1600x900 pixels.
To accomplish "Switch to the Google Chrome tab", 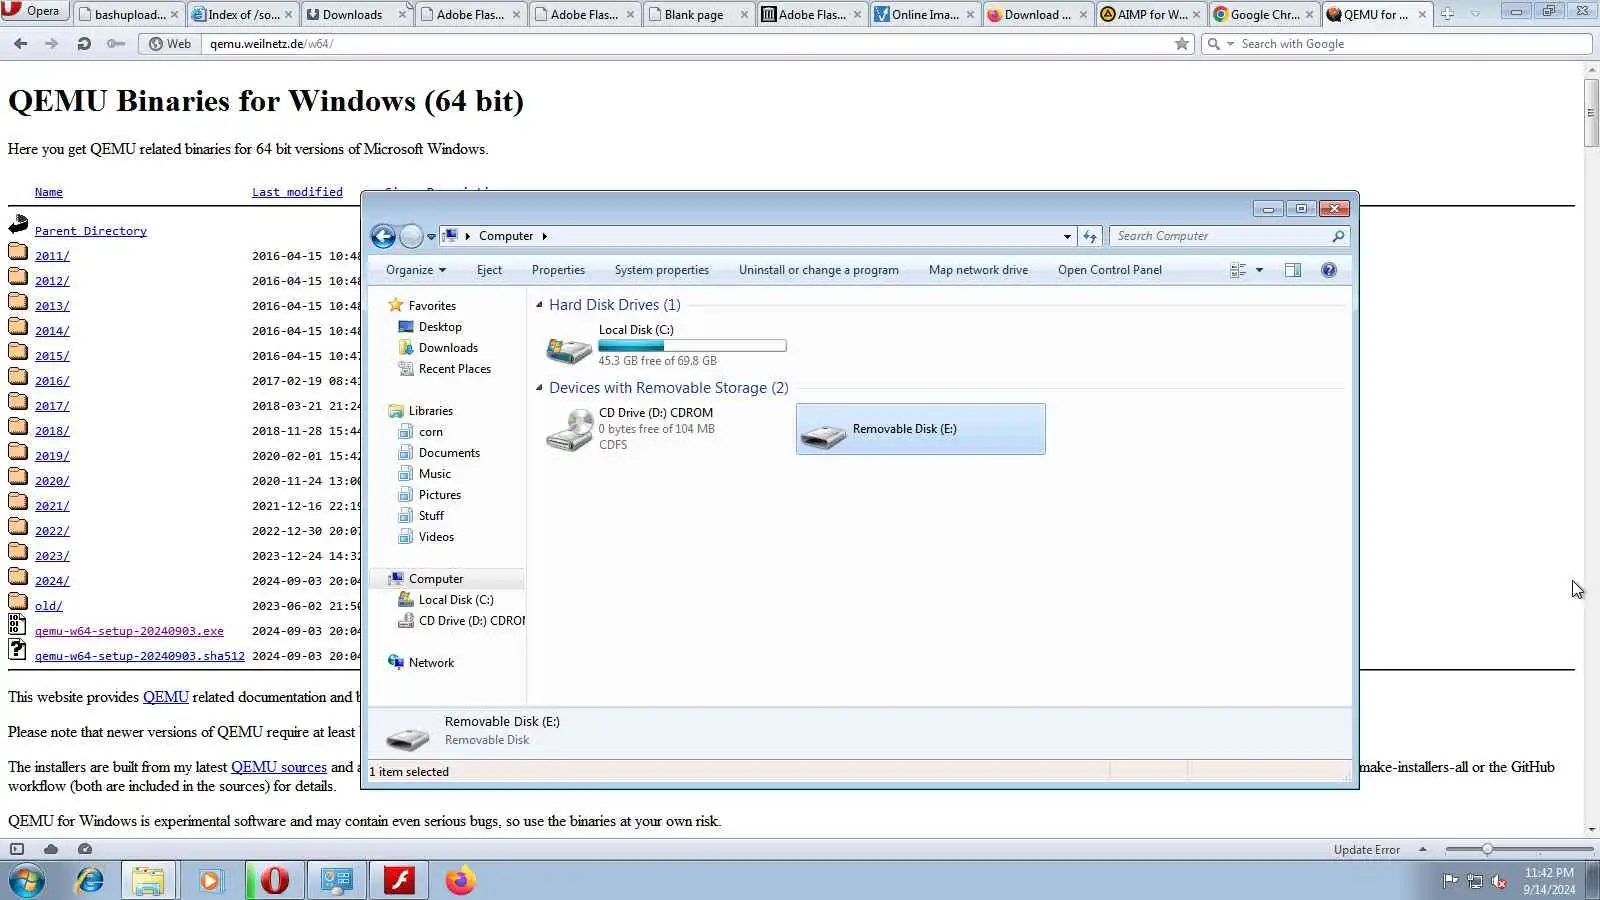I will [1264, 14].
